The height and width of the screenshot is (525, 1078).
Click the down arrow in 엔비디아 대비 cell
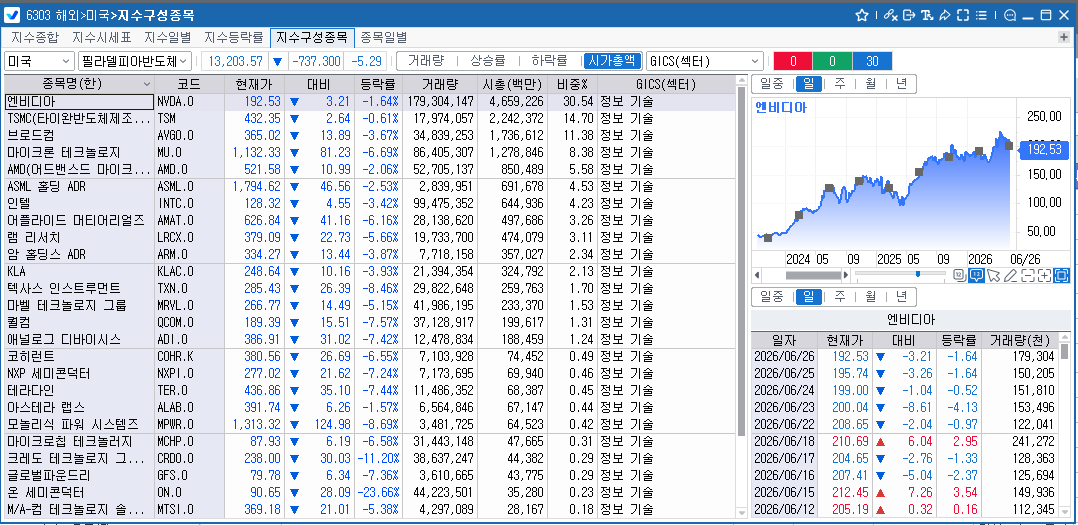tap(295, 102)
